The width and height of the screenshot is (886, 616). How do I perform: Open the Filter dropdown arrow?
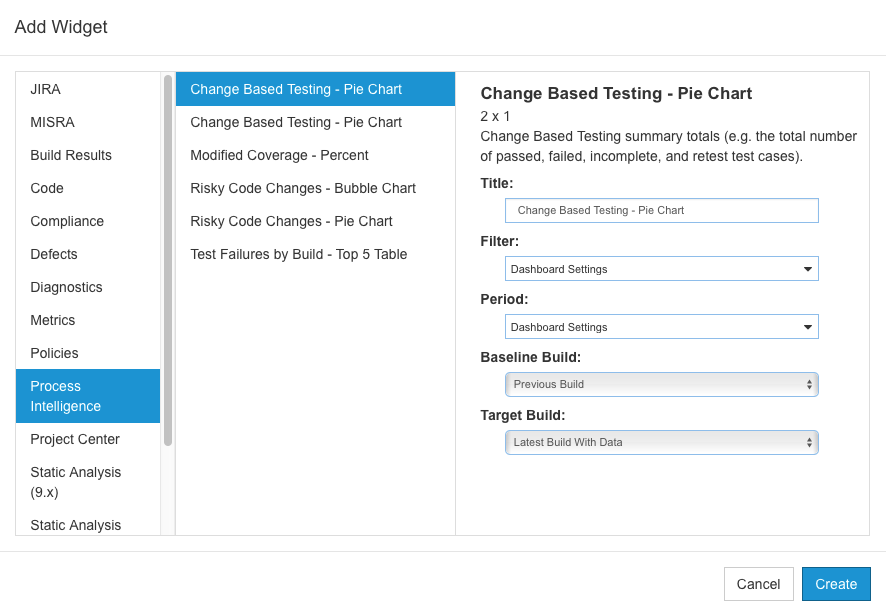[807, 269]
